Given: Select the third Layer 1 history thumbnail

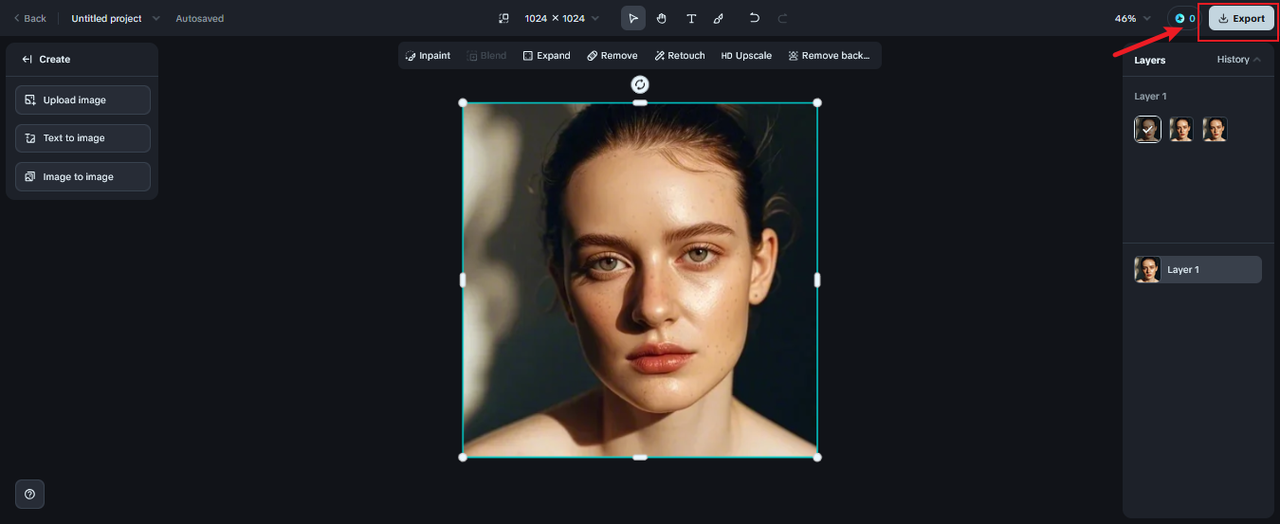Looking at the screenshot, I should tap(1214, 129).
